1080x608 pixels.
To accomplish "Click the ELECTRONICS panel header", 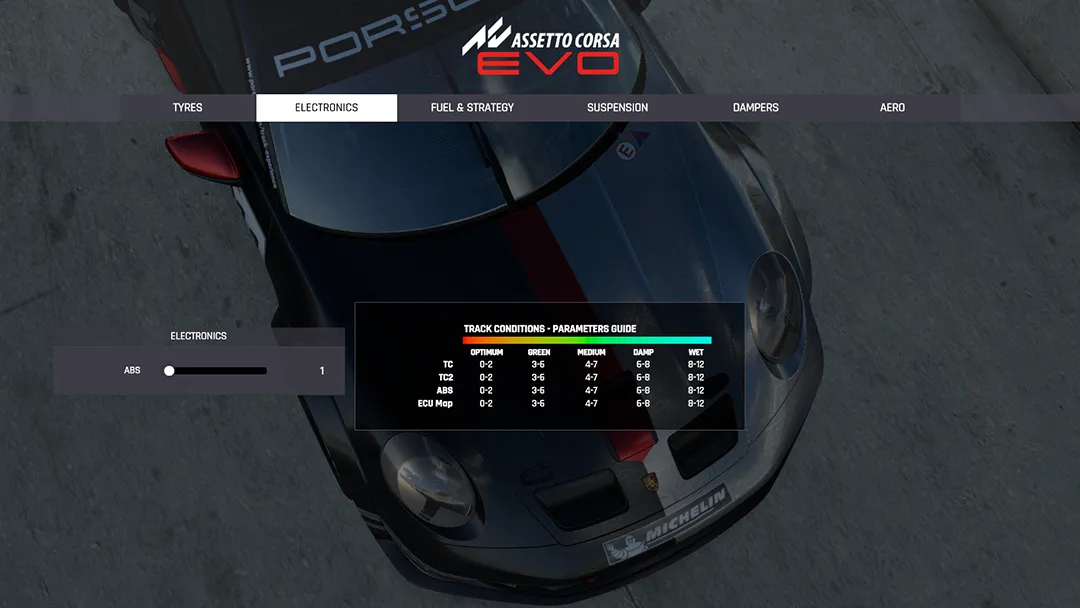I will pyautogui.click(x=198, y=336).
